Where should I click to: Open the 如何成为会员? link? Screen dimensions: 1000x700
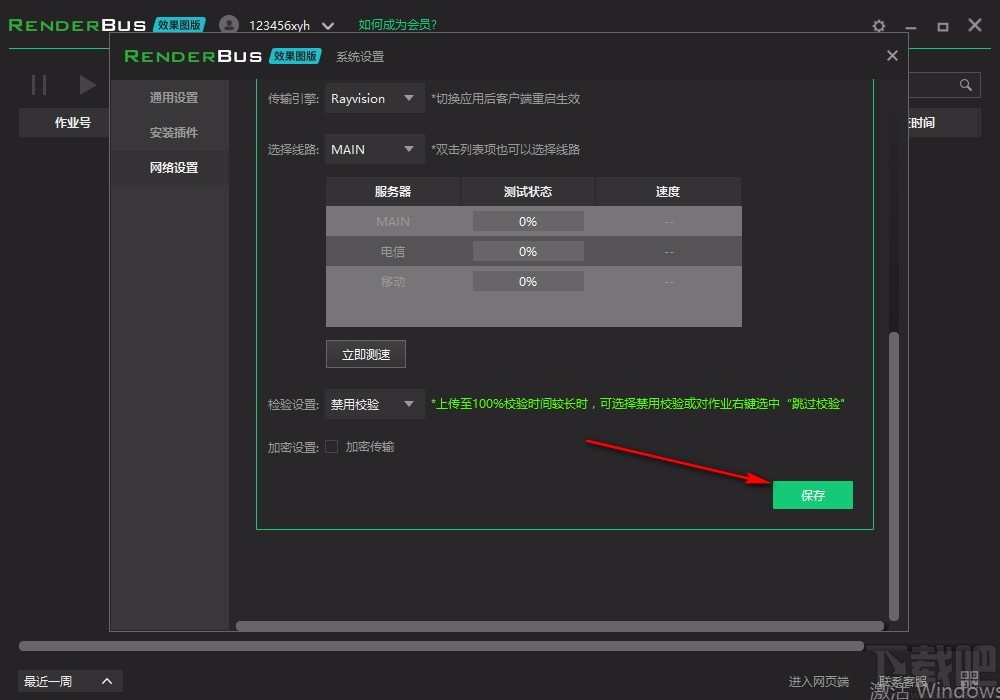pos(397,25)
